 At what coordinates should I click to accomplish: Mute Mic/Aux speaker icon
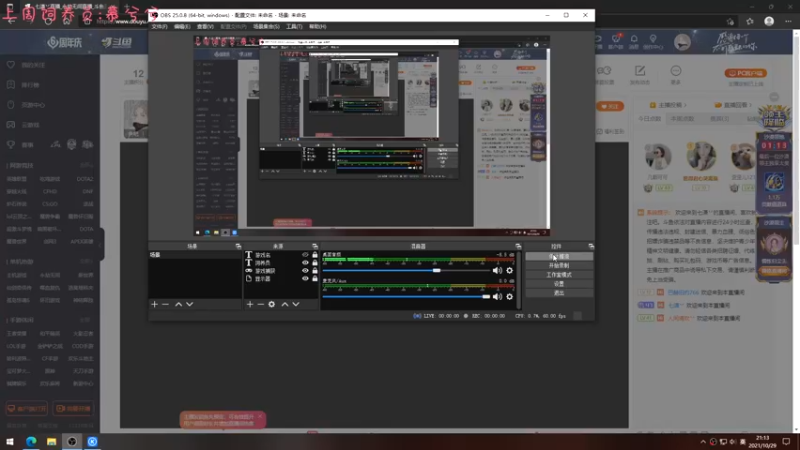[x=497, y=296]
